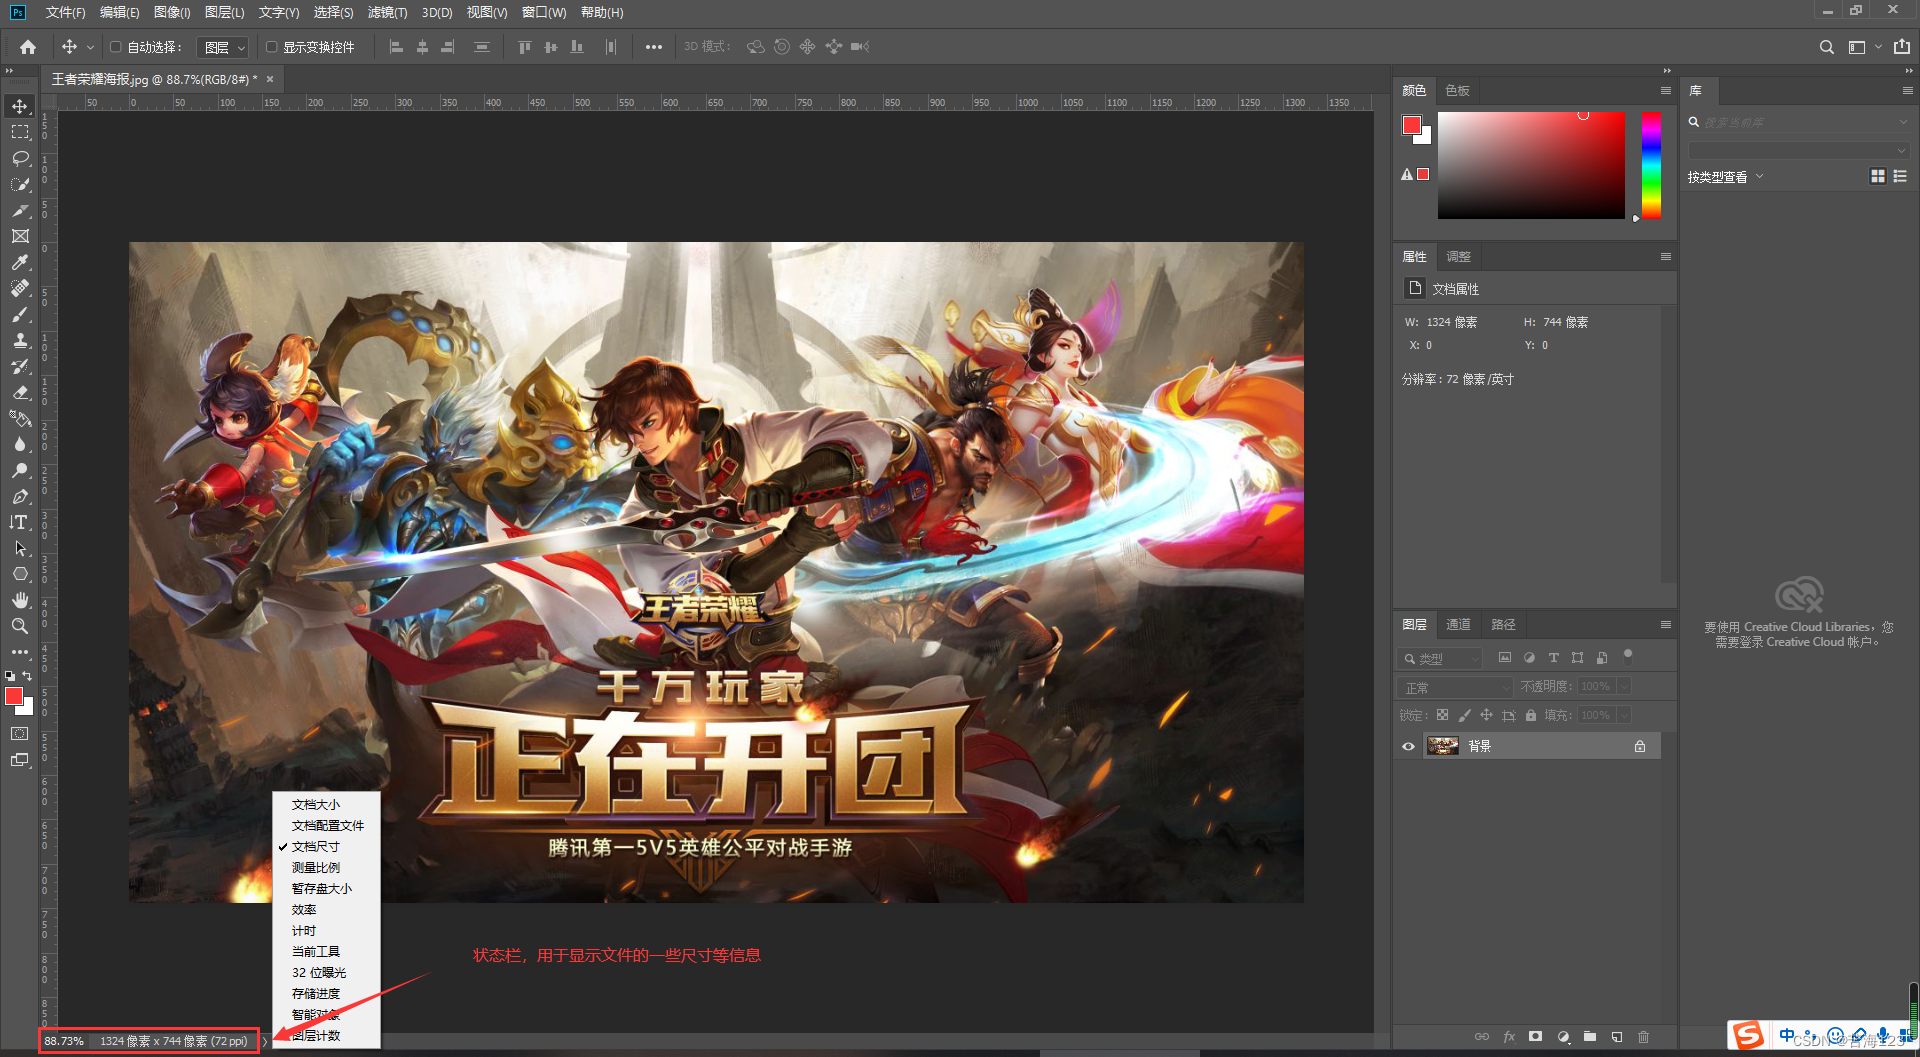Select the History Brush tool
The image size is (1920, 1057).
pyautogui.click(x=20, y=366)
